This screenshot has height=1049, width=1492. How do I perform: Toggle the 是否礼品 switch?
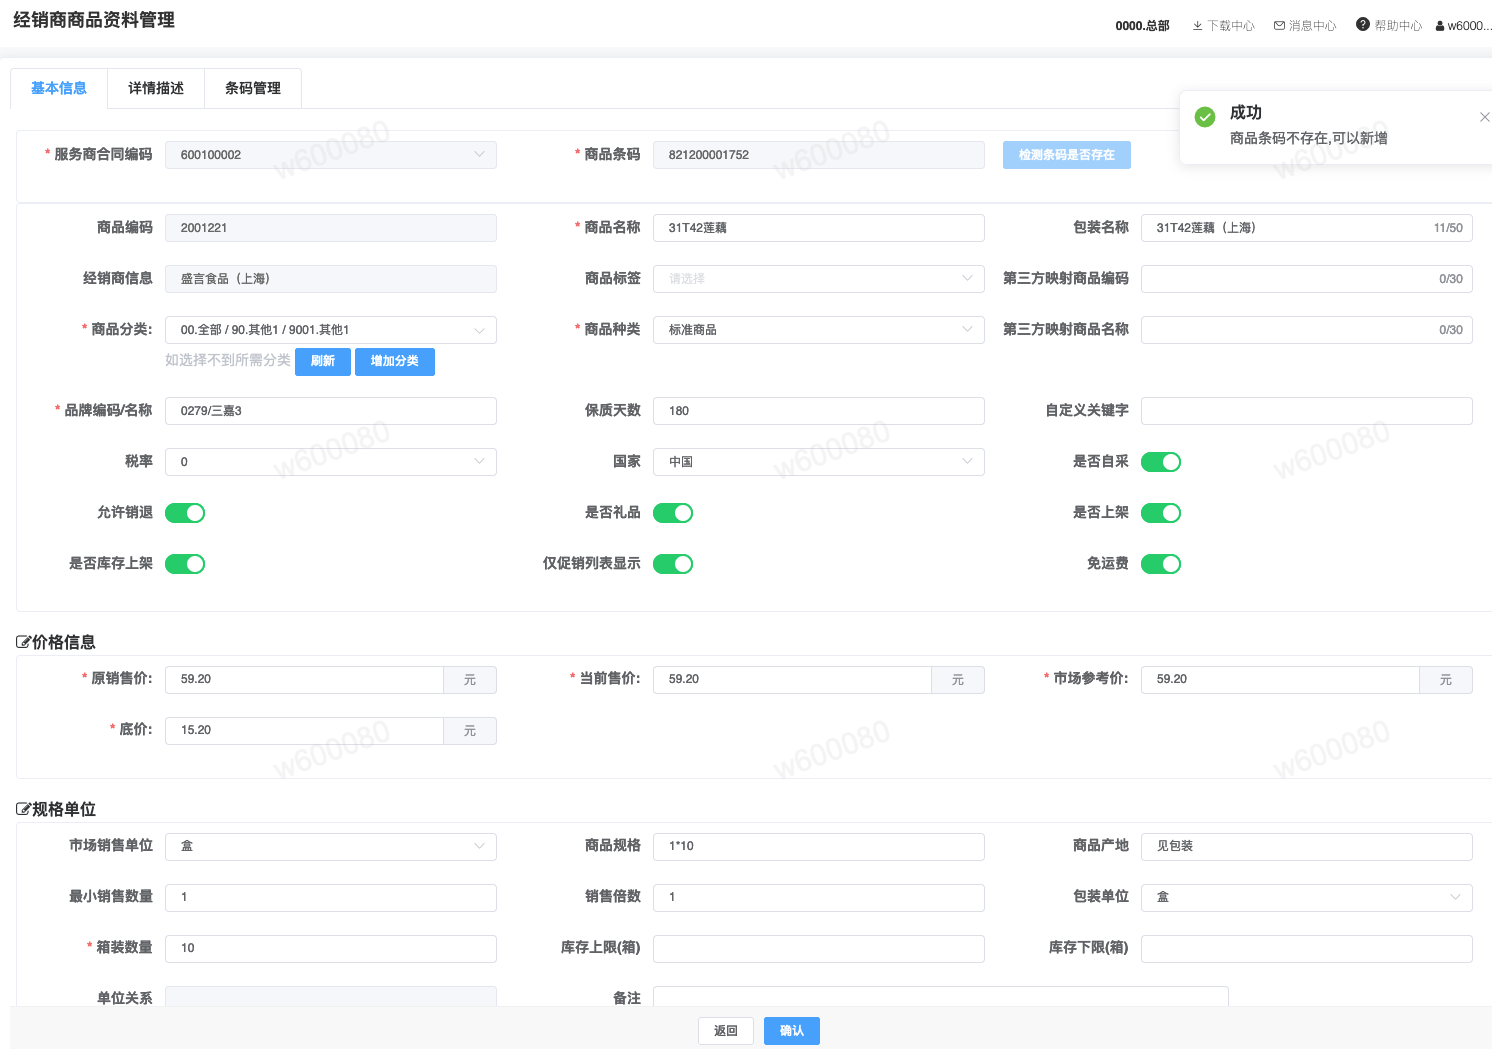point(672,513)
